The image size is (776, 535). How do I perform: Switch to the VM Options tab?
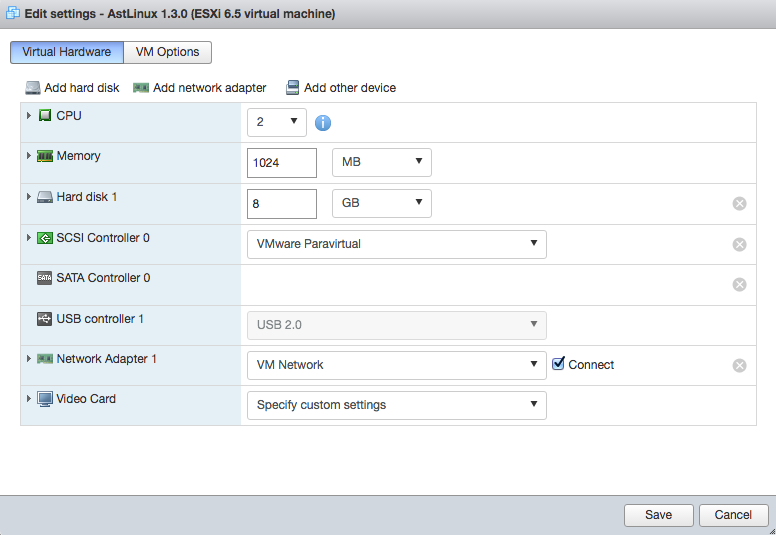(x=167, y=52)
